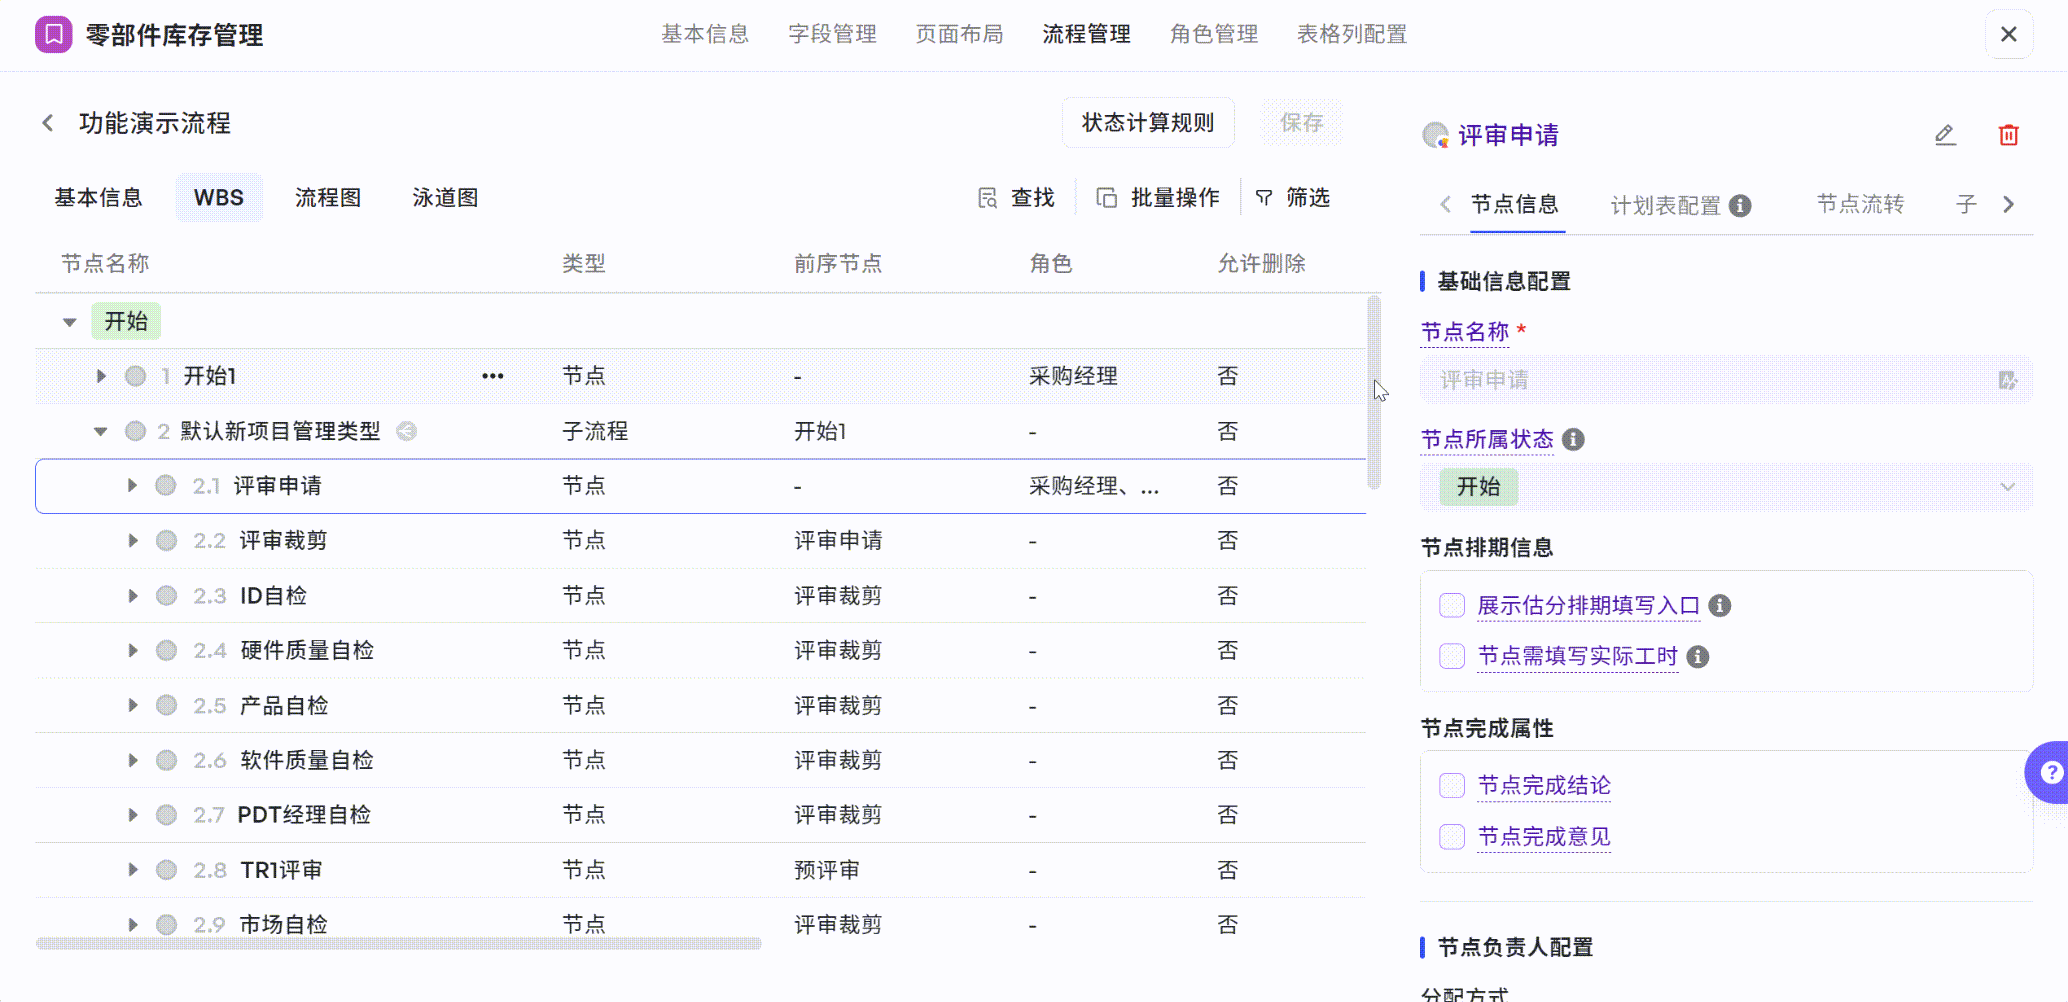Tick the 节点完成结论 checkbox
This screenshot has height=1002, width=2068.
pyautogui.click(x=1452, y=786)
